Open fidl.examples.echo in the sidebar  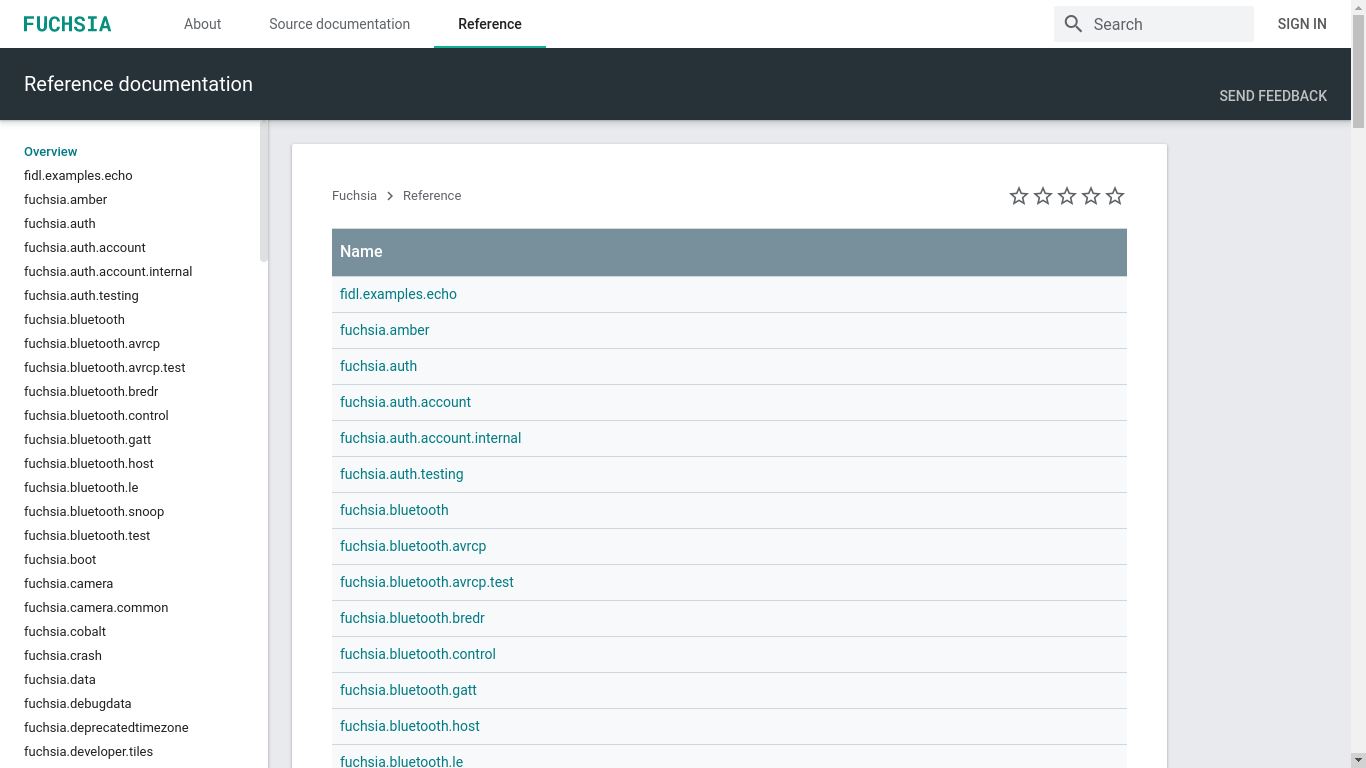pyautogui.click(x=78, y=176)
